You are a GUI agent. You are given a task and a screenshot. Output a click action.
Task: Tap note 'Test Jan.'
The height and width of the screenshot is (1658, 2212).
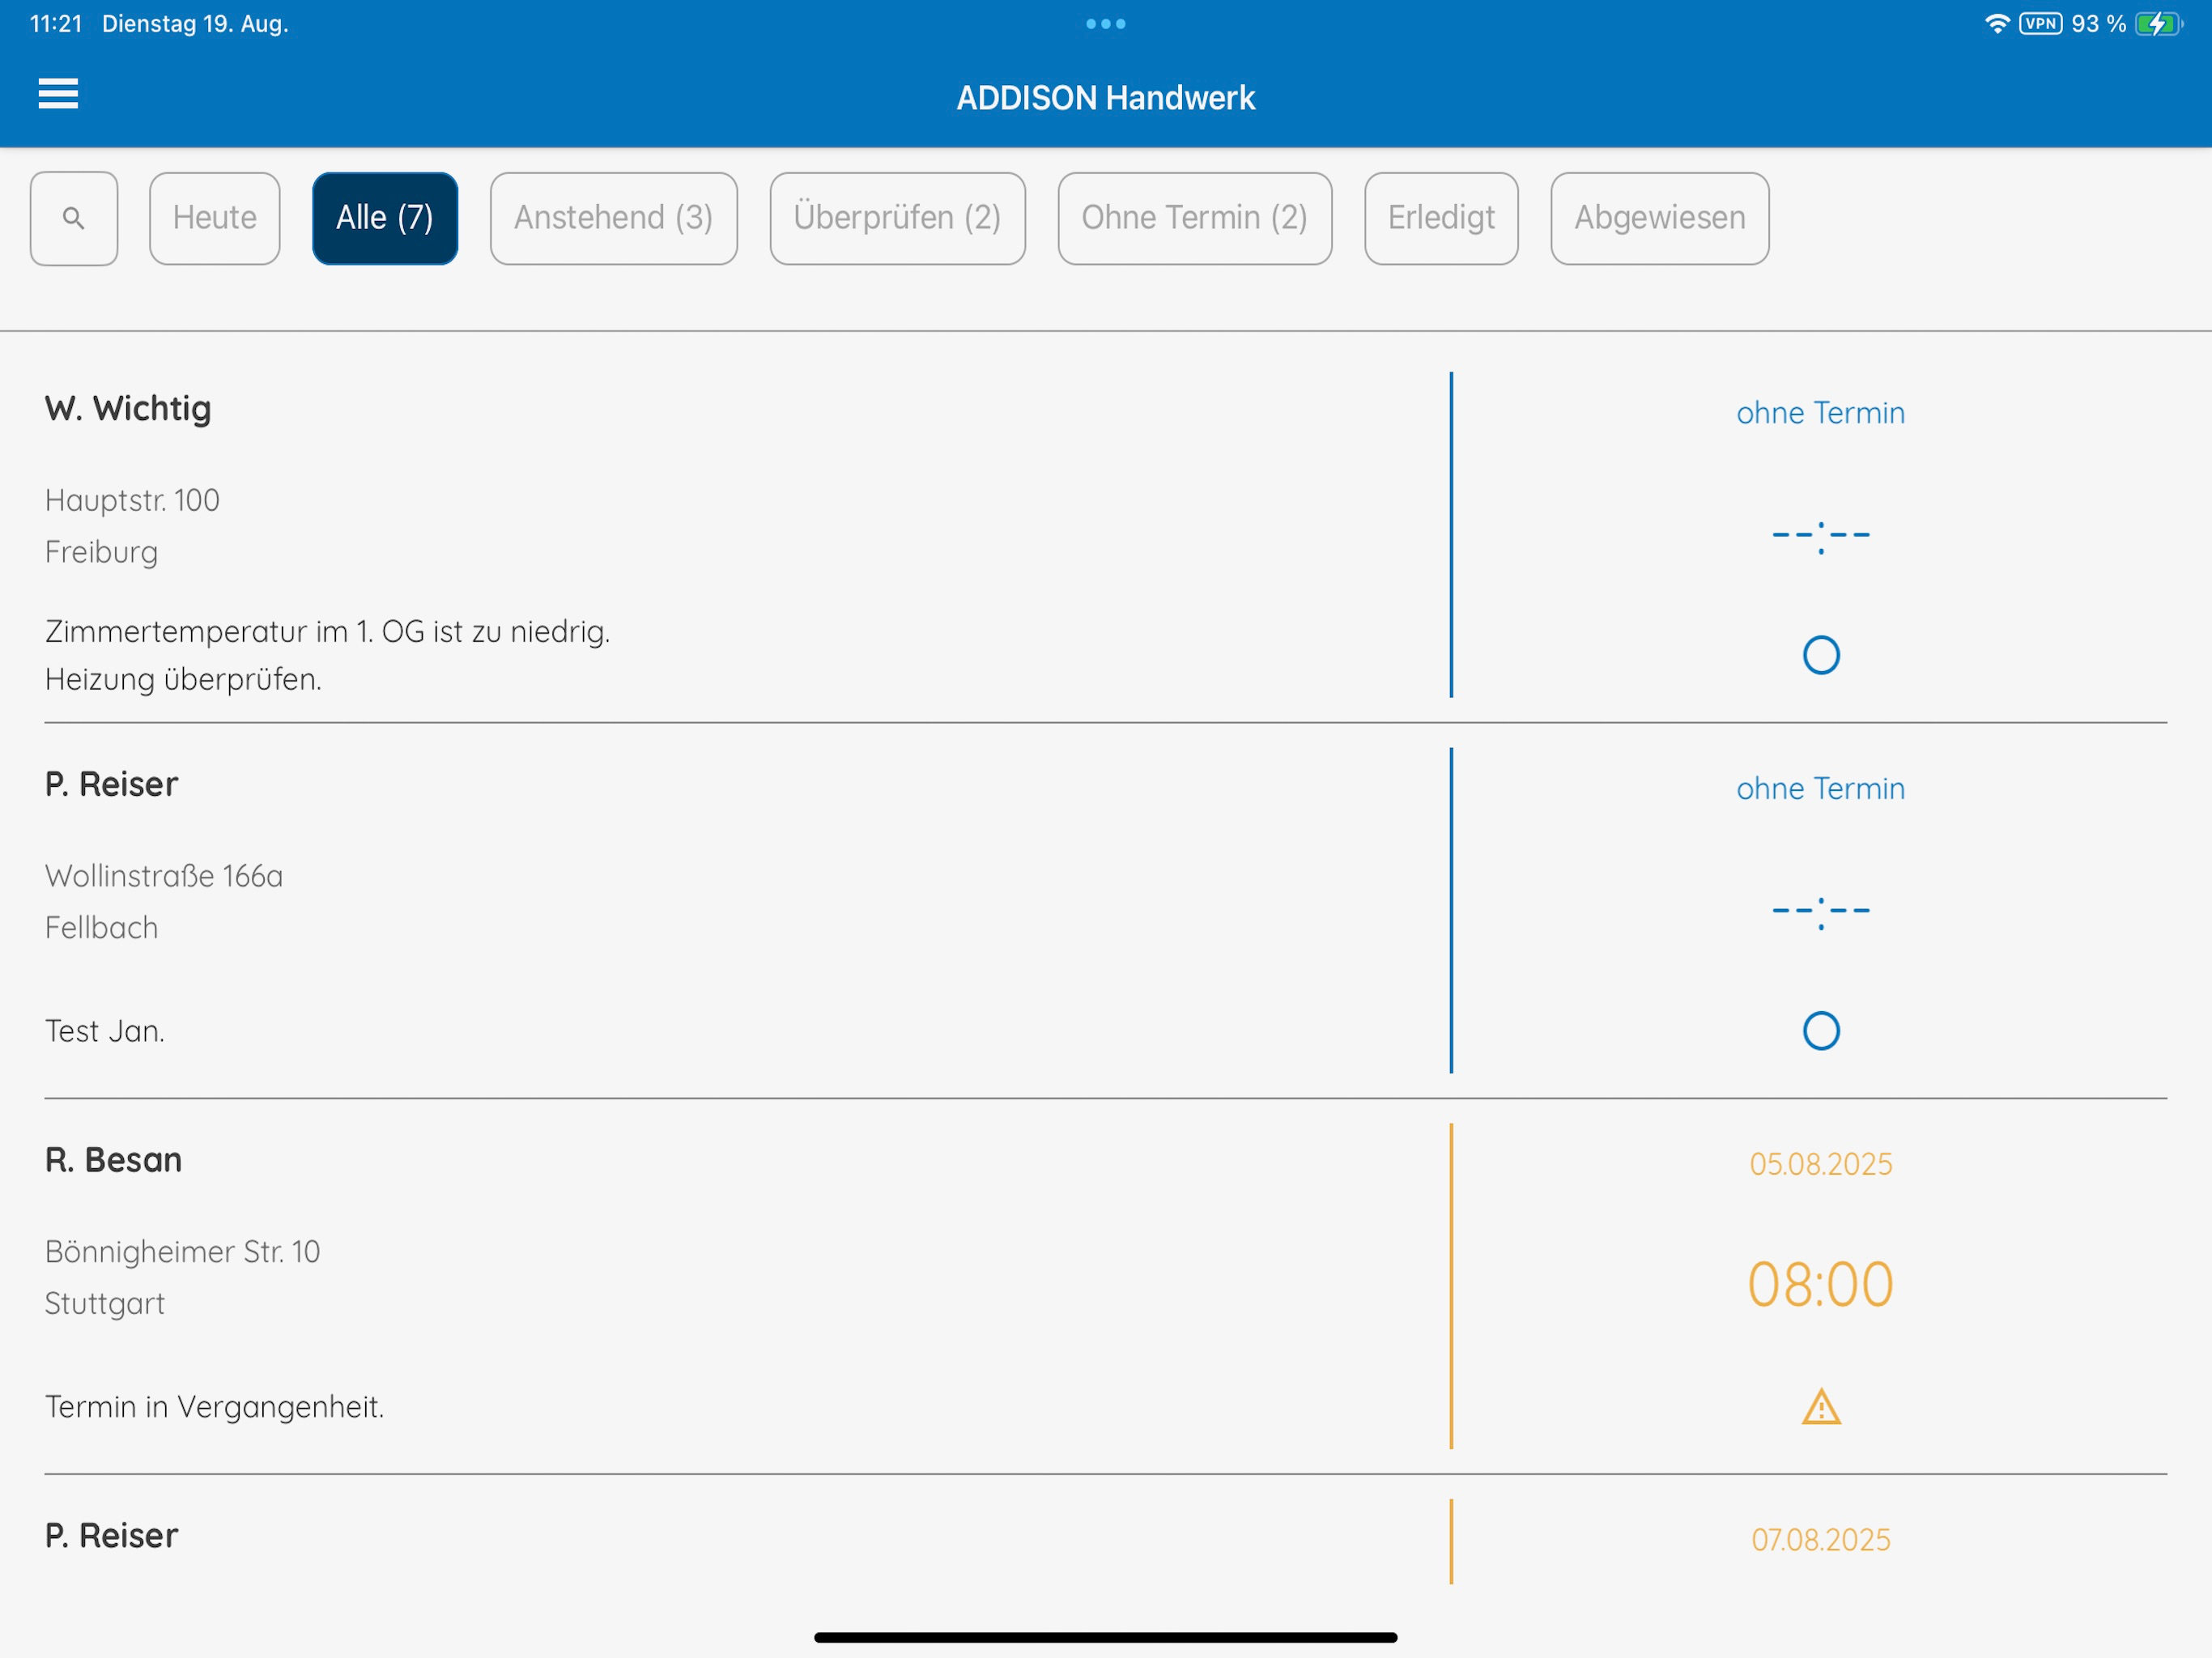pyautogui.click(x=104, y=1031)
